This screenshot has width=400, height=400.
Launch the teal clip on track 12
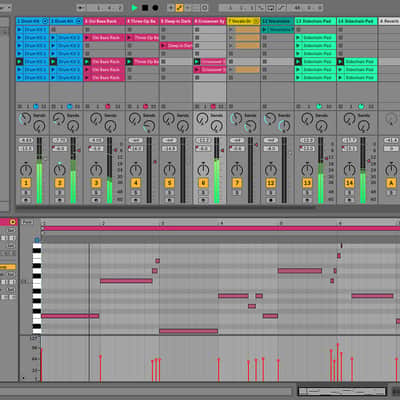tap(265, 29)
